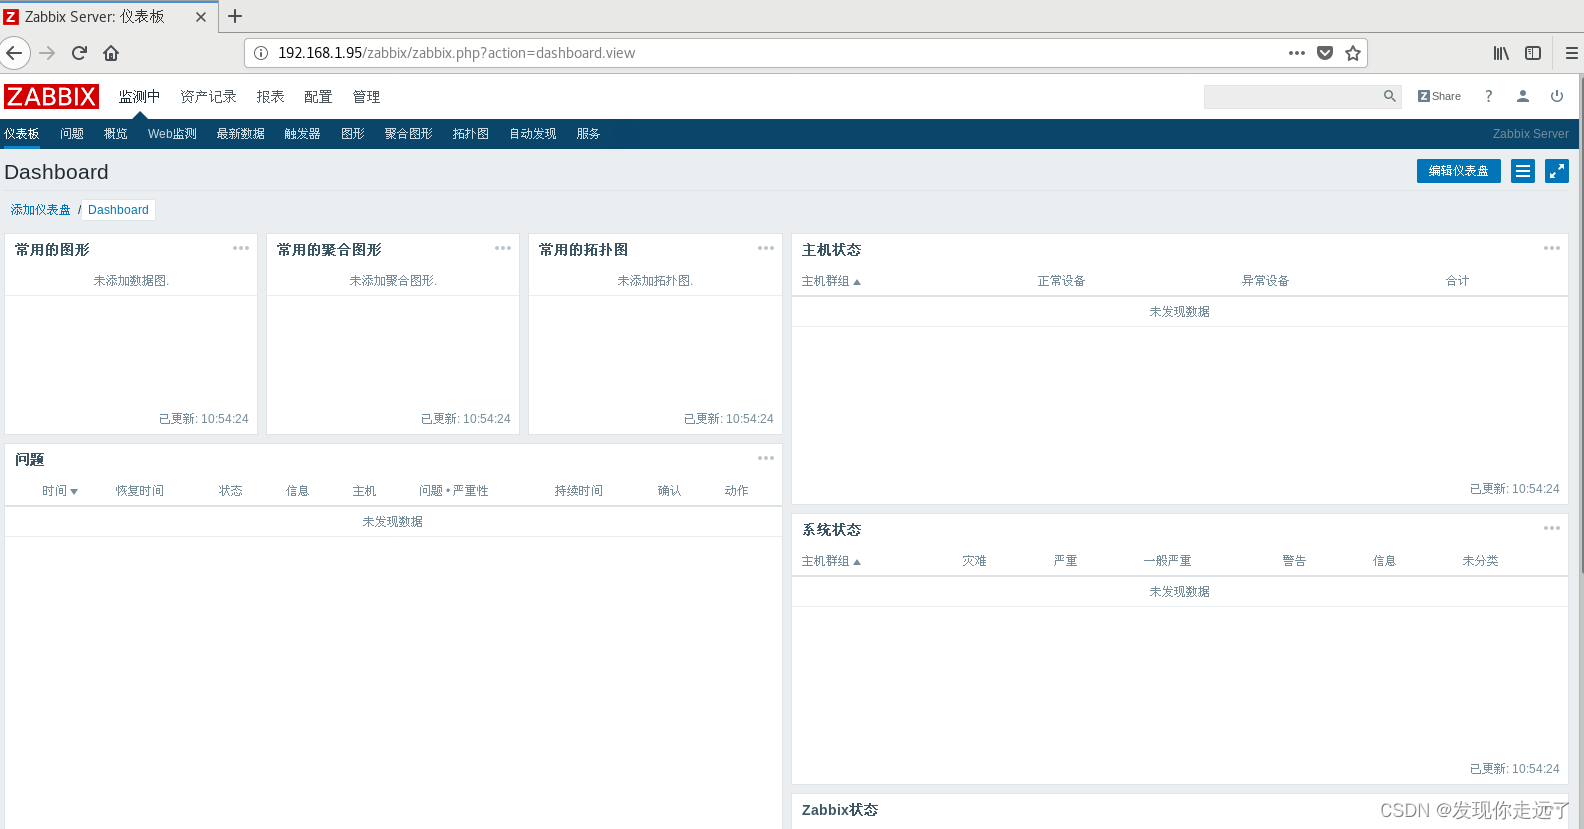This screenshot has height=829, width=1584.
Task: Open the 监测中 main menu
Action: 139,97
